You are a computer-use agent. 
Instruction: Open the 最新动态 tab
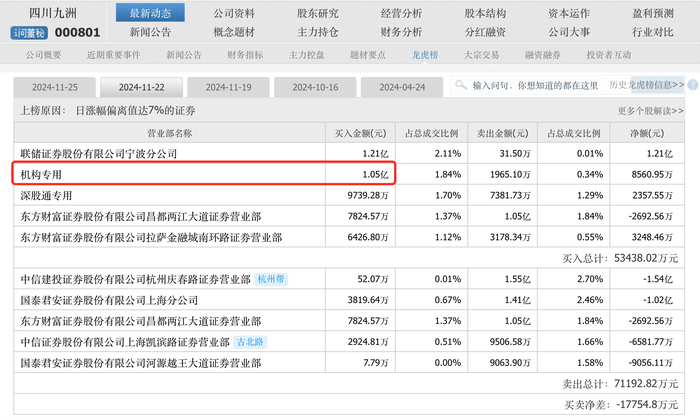(x=150, y=13)
